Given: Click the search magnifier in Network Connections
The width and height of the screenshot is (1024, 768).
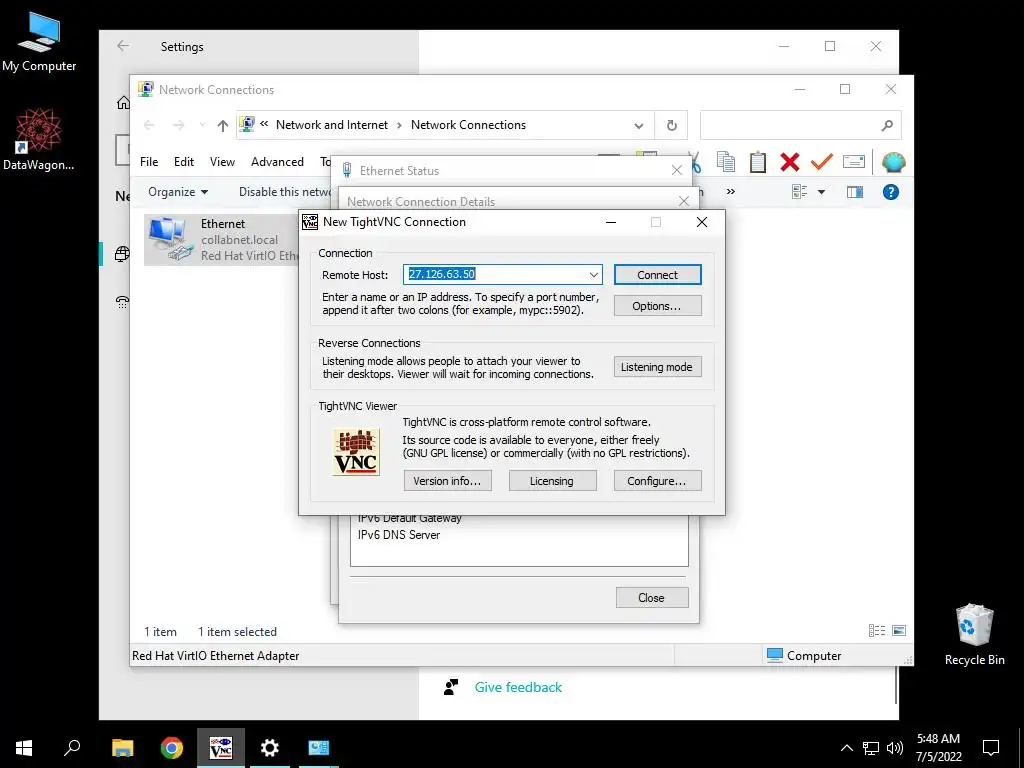Looking at the screenshot, I should 887,125.
